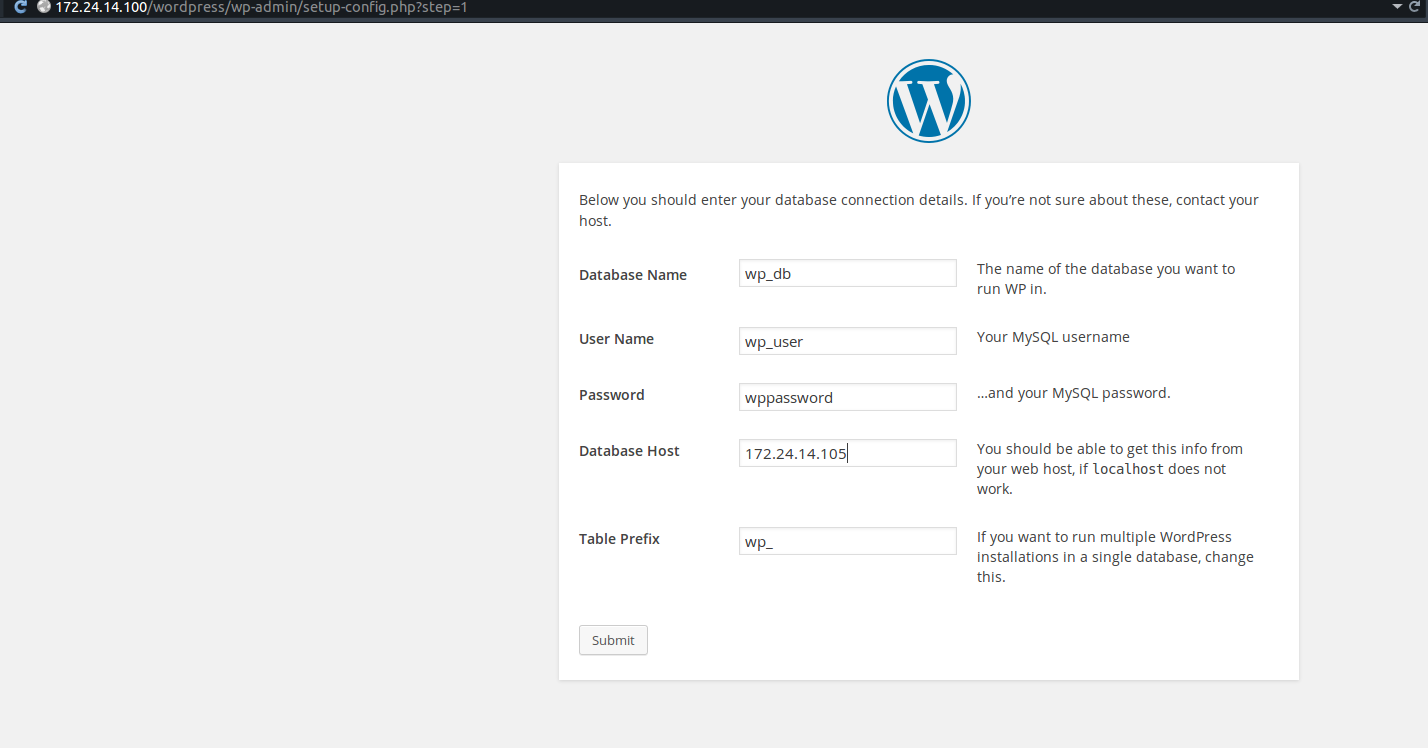Click the globe site-info icon in address bar
This screenshot has width=1428, height=748.
44,7
